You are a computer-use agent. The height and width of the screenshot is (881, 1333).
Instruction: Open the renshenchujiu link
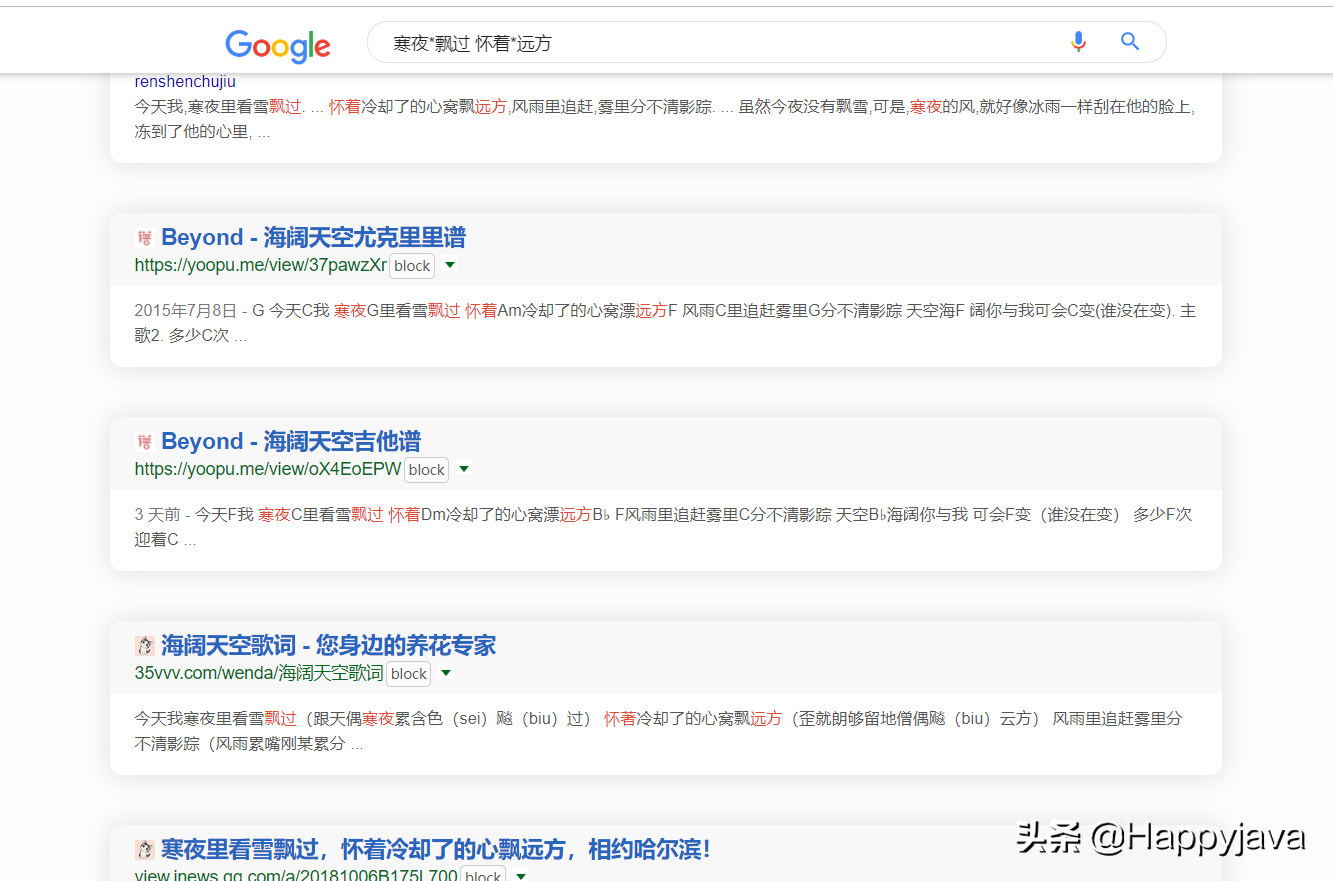pos(185,82)
